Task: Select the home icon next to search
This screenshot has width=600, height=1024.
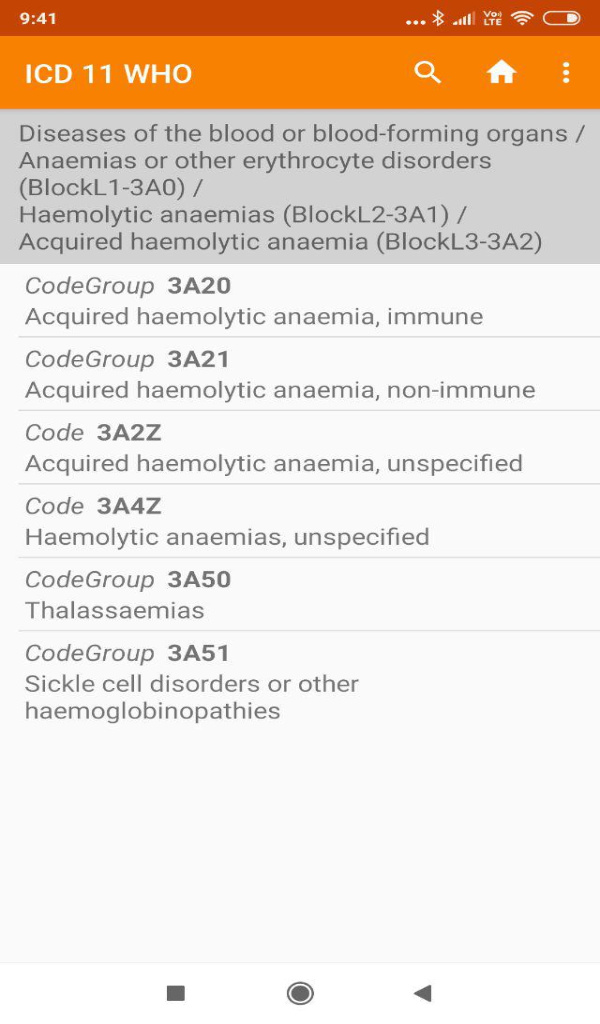Action: click(x=500, y=72)
